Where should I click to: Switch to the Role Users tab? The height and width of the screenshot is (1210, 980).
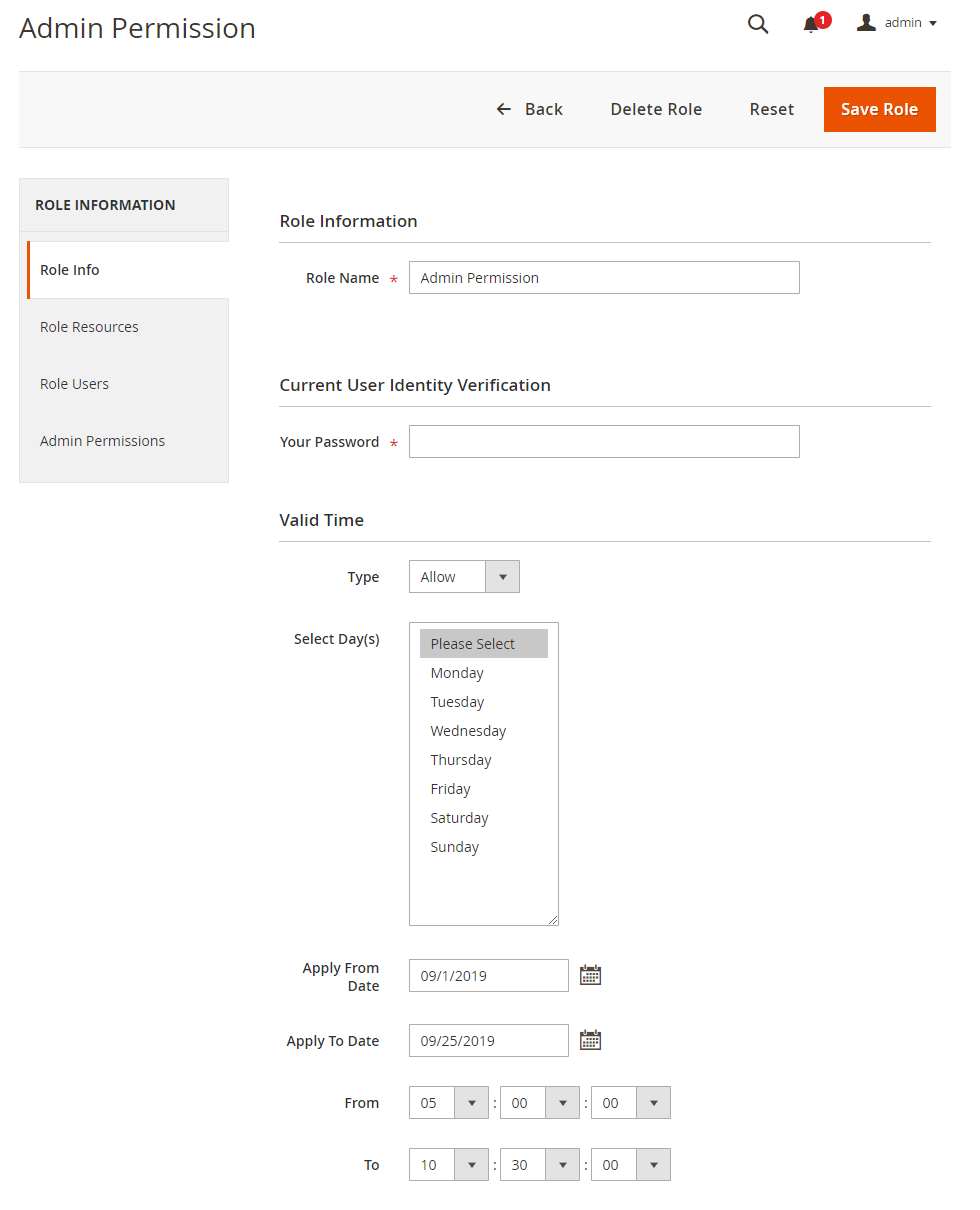click(74, 384)
